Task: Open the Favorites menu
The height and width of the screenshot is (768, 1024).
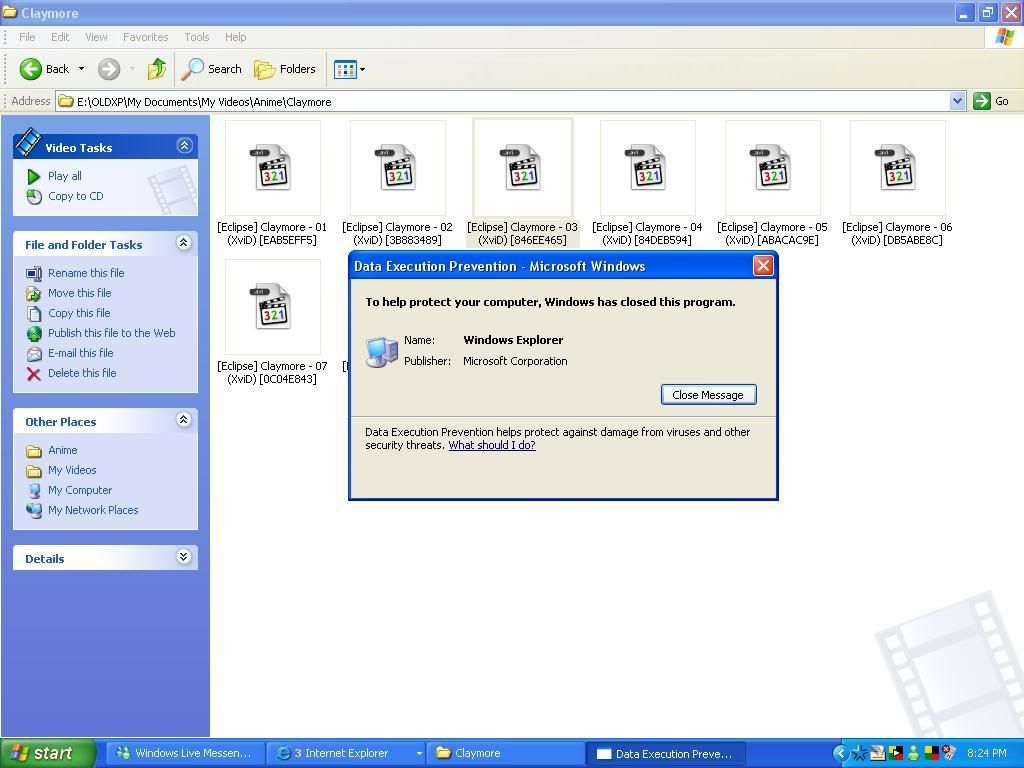Action: coord(145,37)
